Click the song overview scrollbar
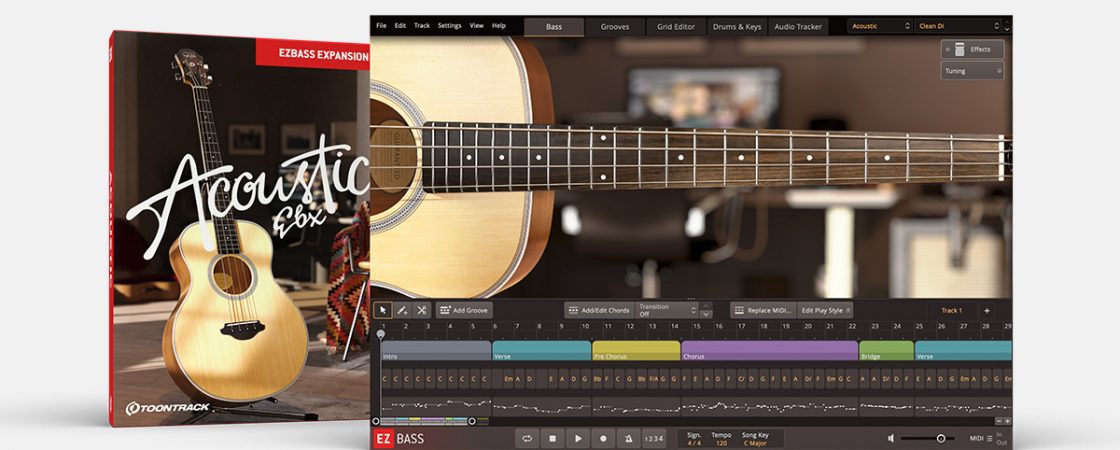 [x=424, y=421]
